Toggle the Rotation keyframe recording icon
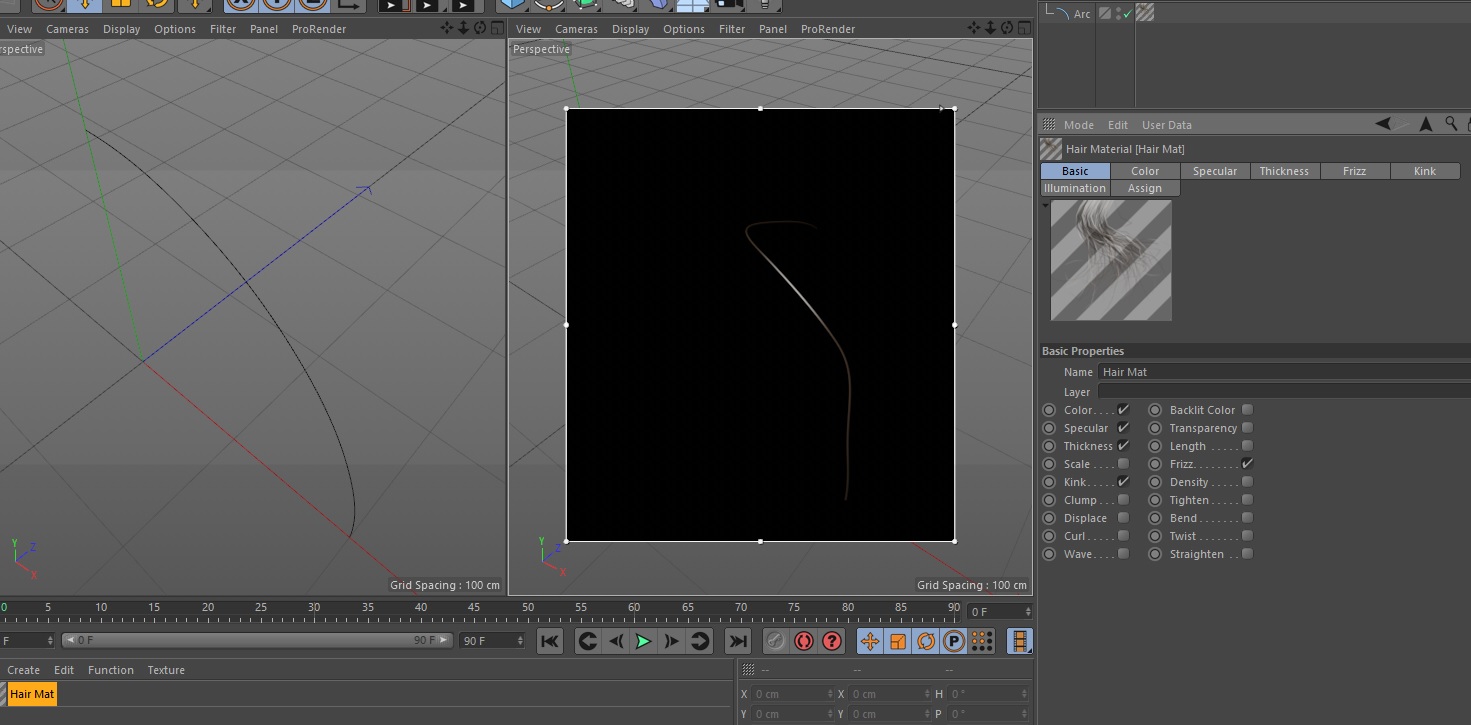Screen dimensions: 1471x725 (926, 641)
